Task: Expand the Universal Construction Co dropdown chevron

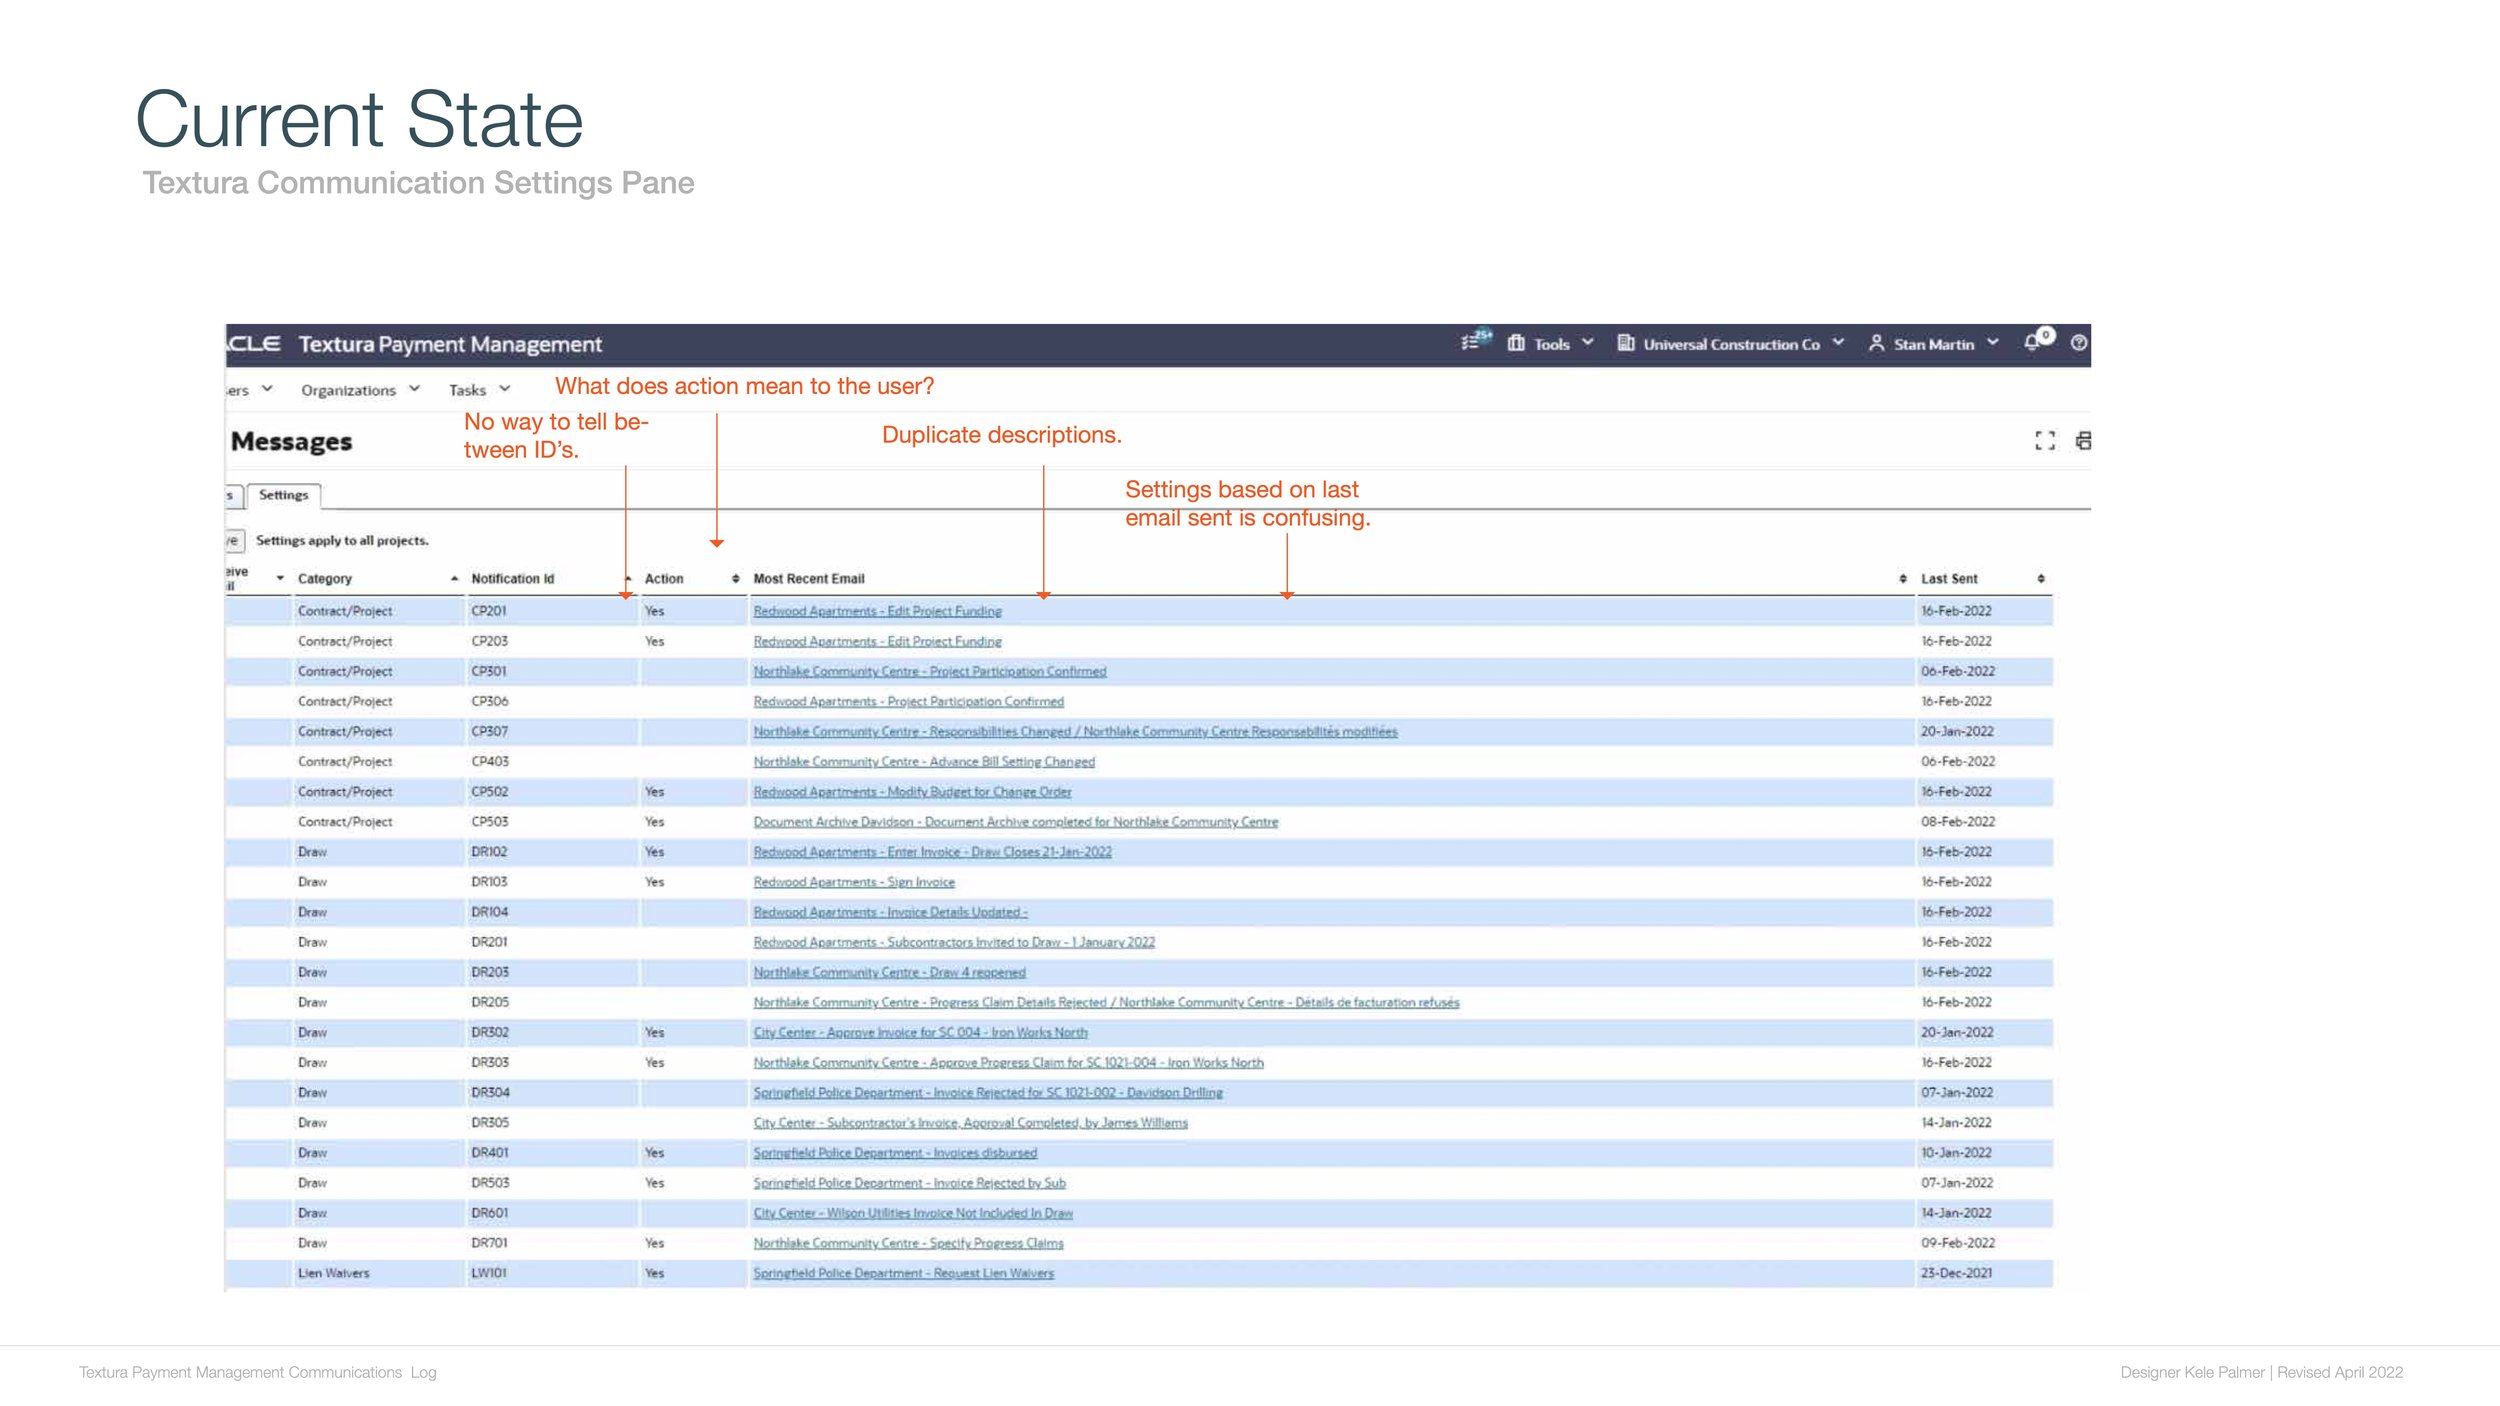Action: click(1838, 342)
